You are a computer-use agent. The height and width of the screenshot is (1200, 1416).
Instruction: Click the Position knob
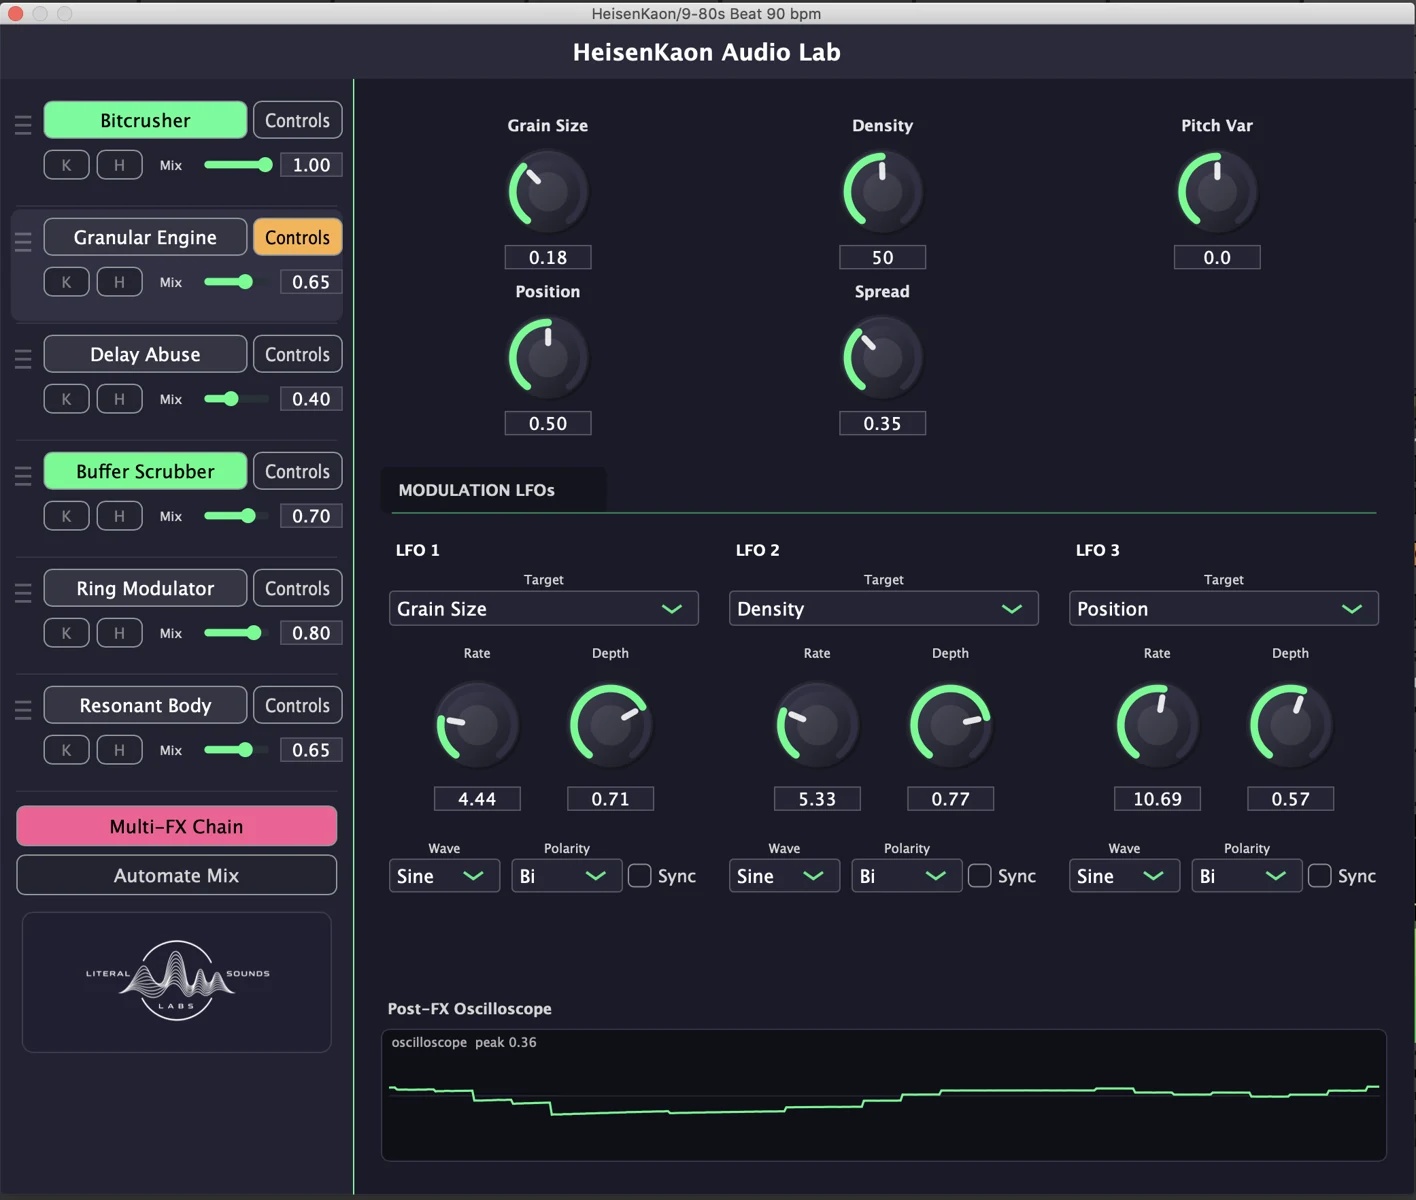(x=547, y=357)
